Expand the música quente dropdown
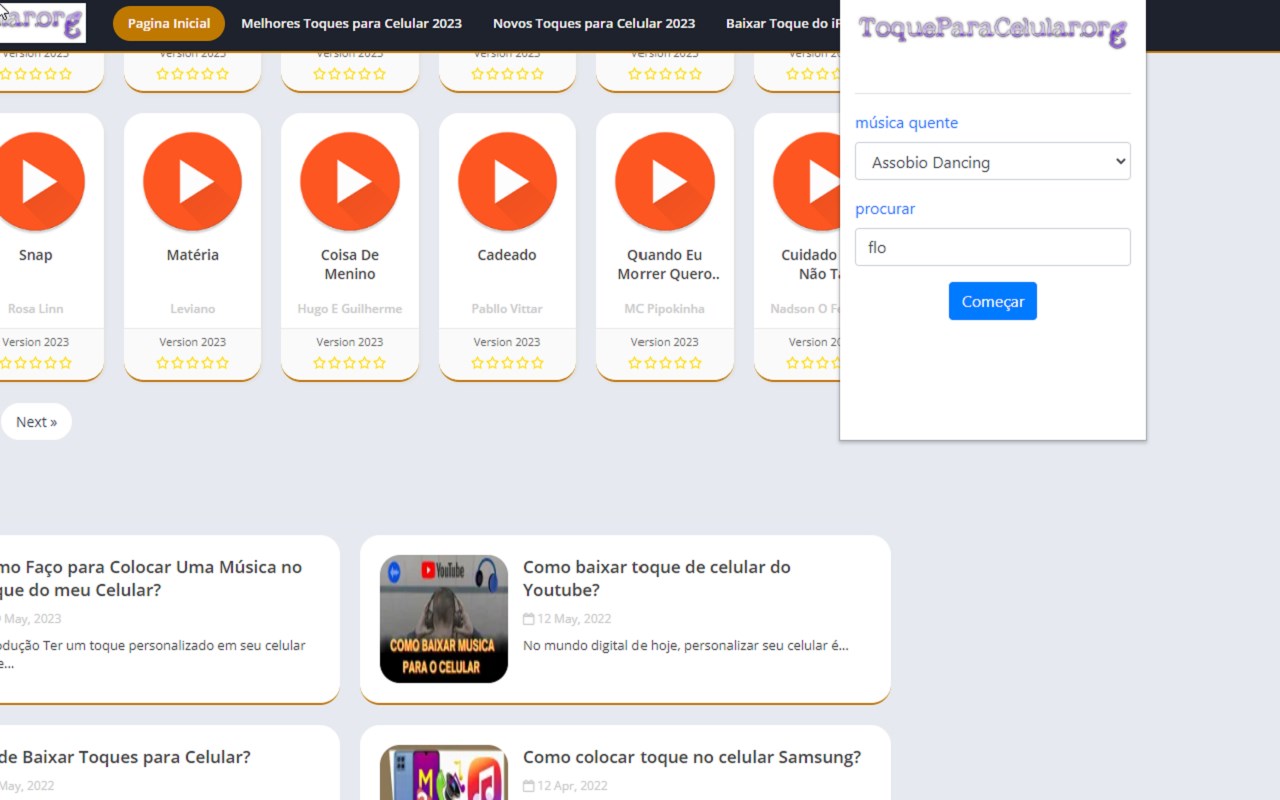The image size is (1280, 800). 993,162
